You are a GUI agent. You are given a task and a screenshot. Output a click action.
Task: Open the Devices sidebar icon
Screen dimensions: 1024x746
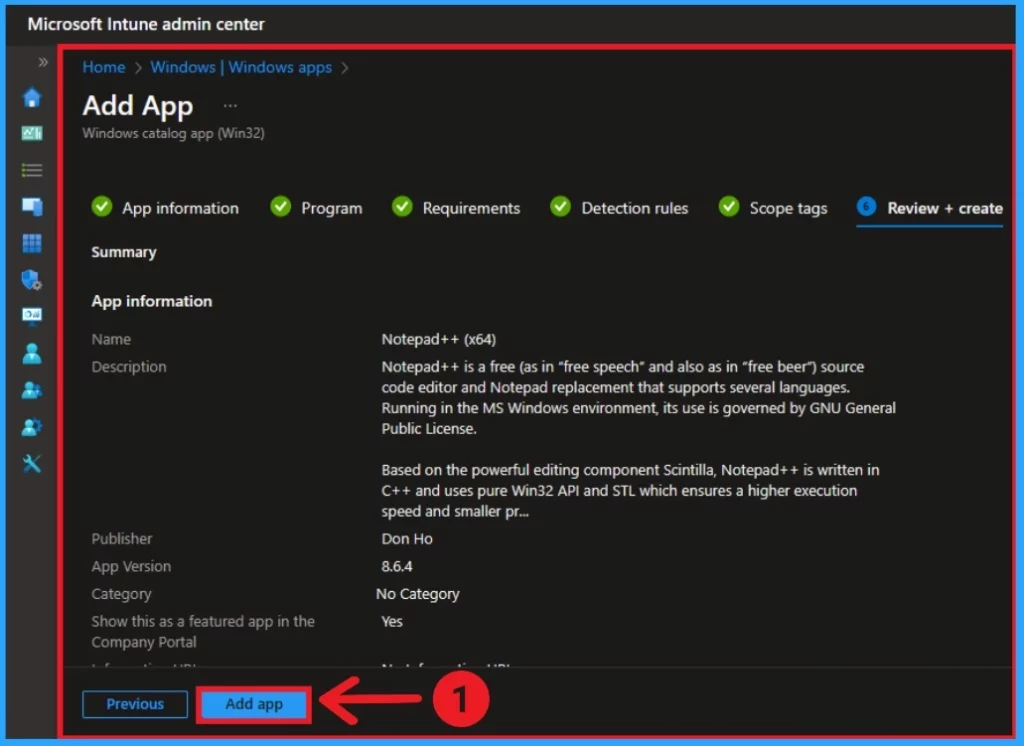tap(32, 206)
